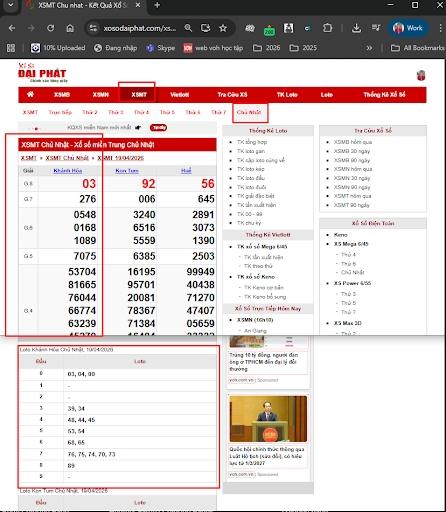Open TK xổ số Mega 6/45 link

[262, 247]
